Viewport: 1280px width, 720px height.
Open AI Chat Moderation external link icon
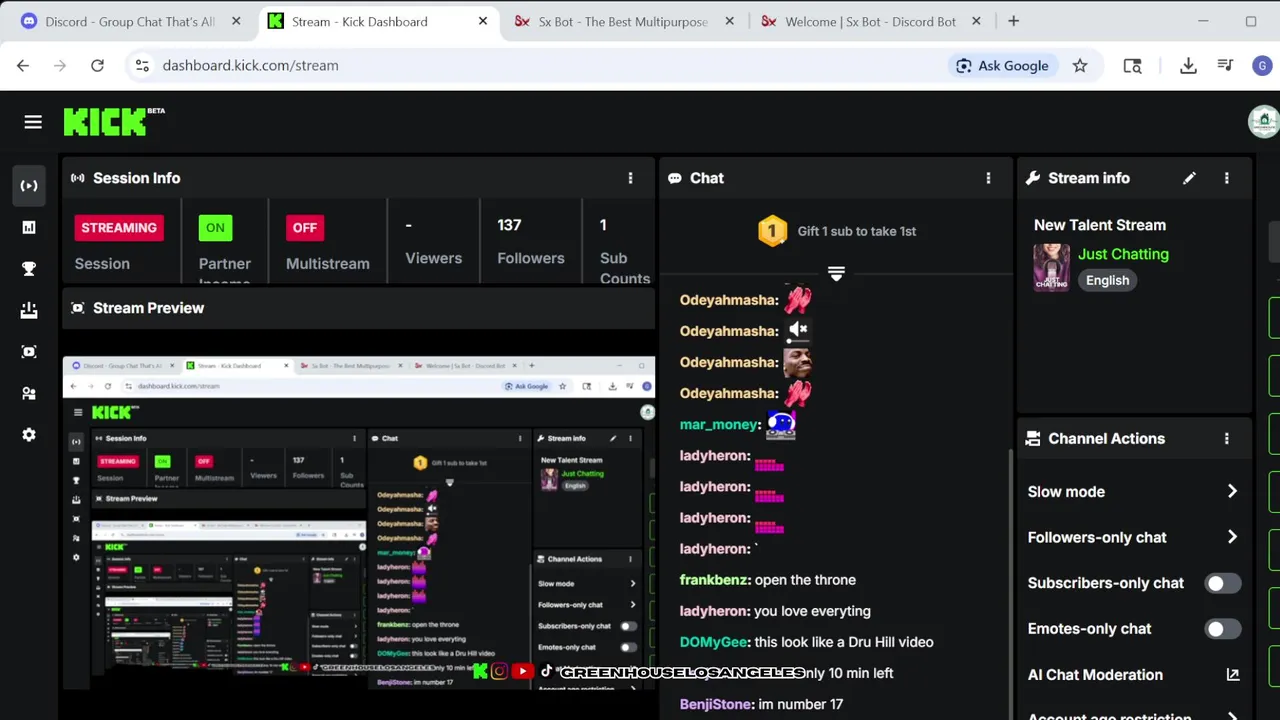click(1233, 675)
